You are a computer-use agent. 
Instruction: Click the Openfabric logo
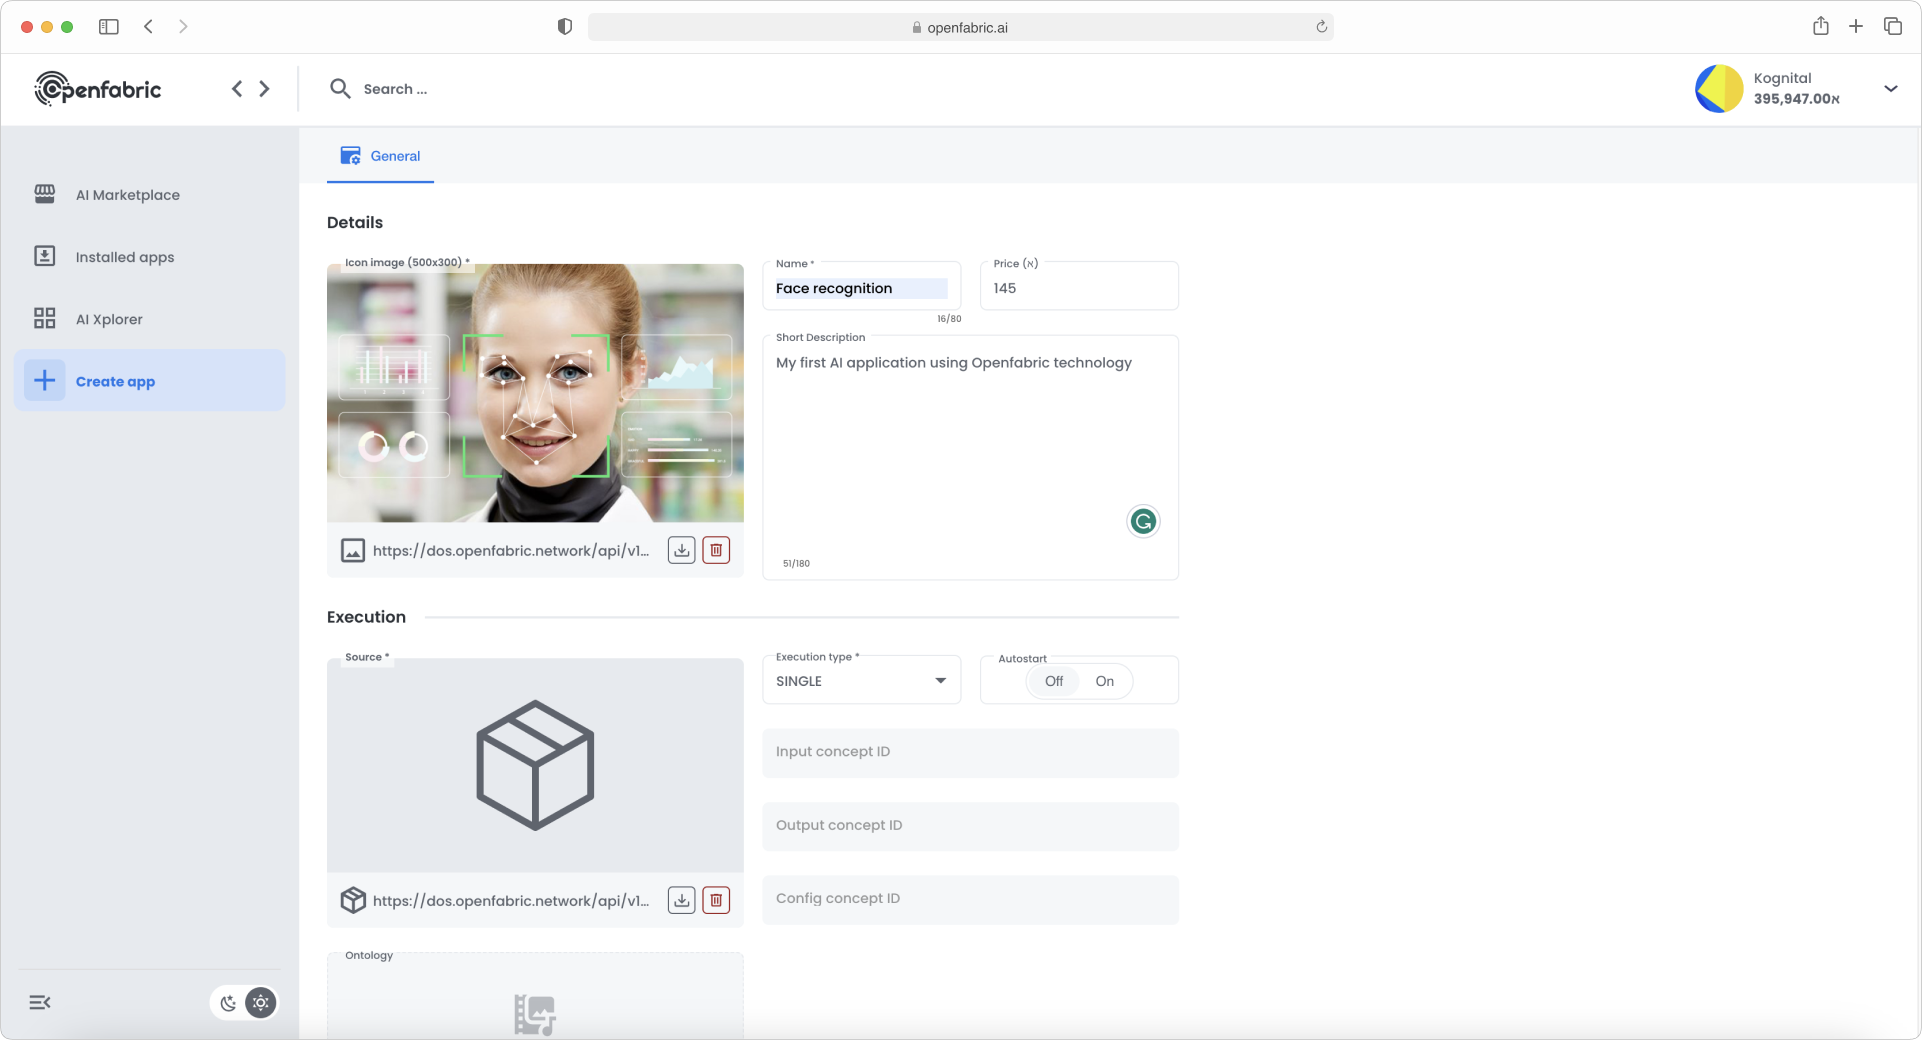pyautogui.click(x=98, y=89)
